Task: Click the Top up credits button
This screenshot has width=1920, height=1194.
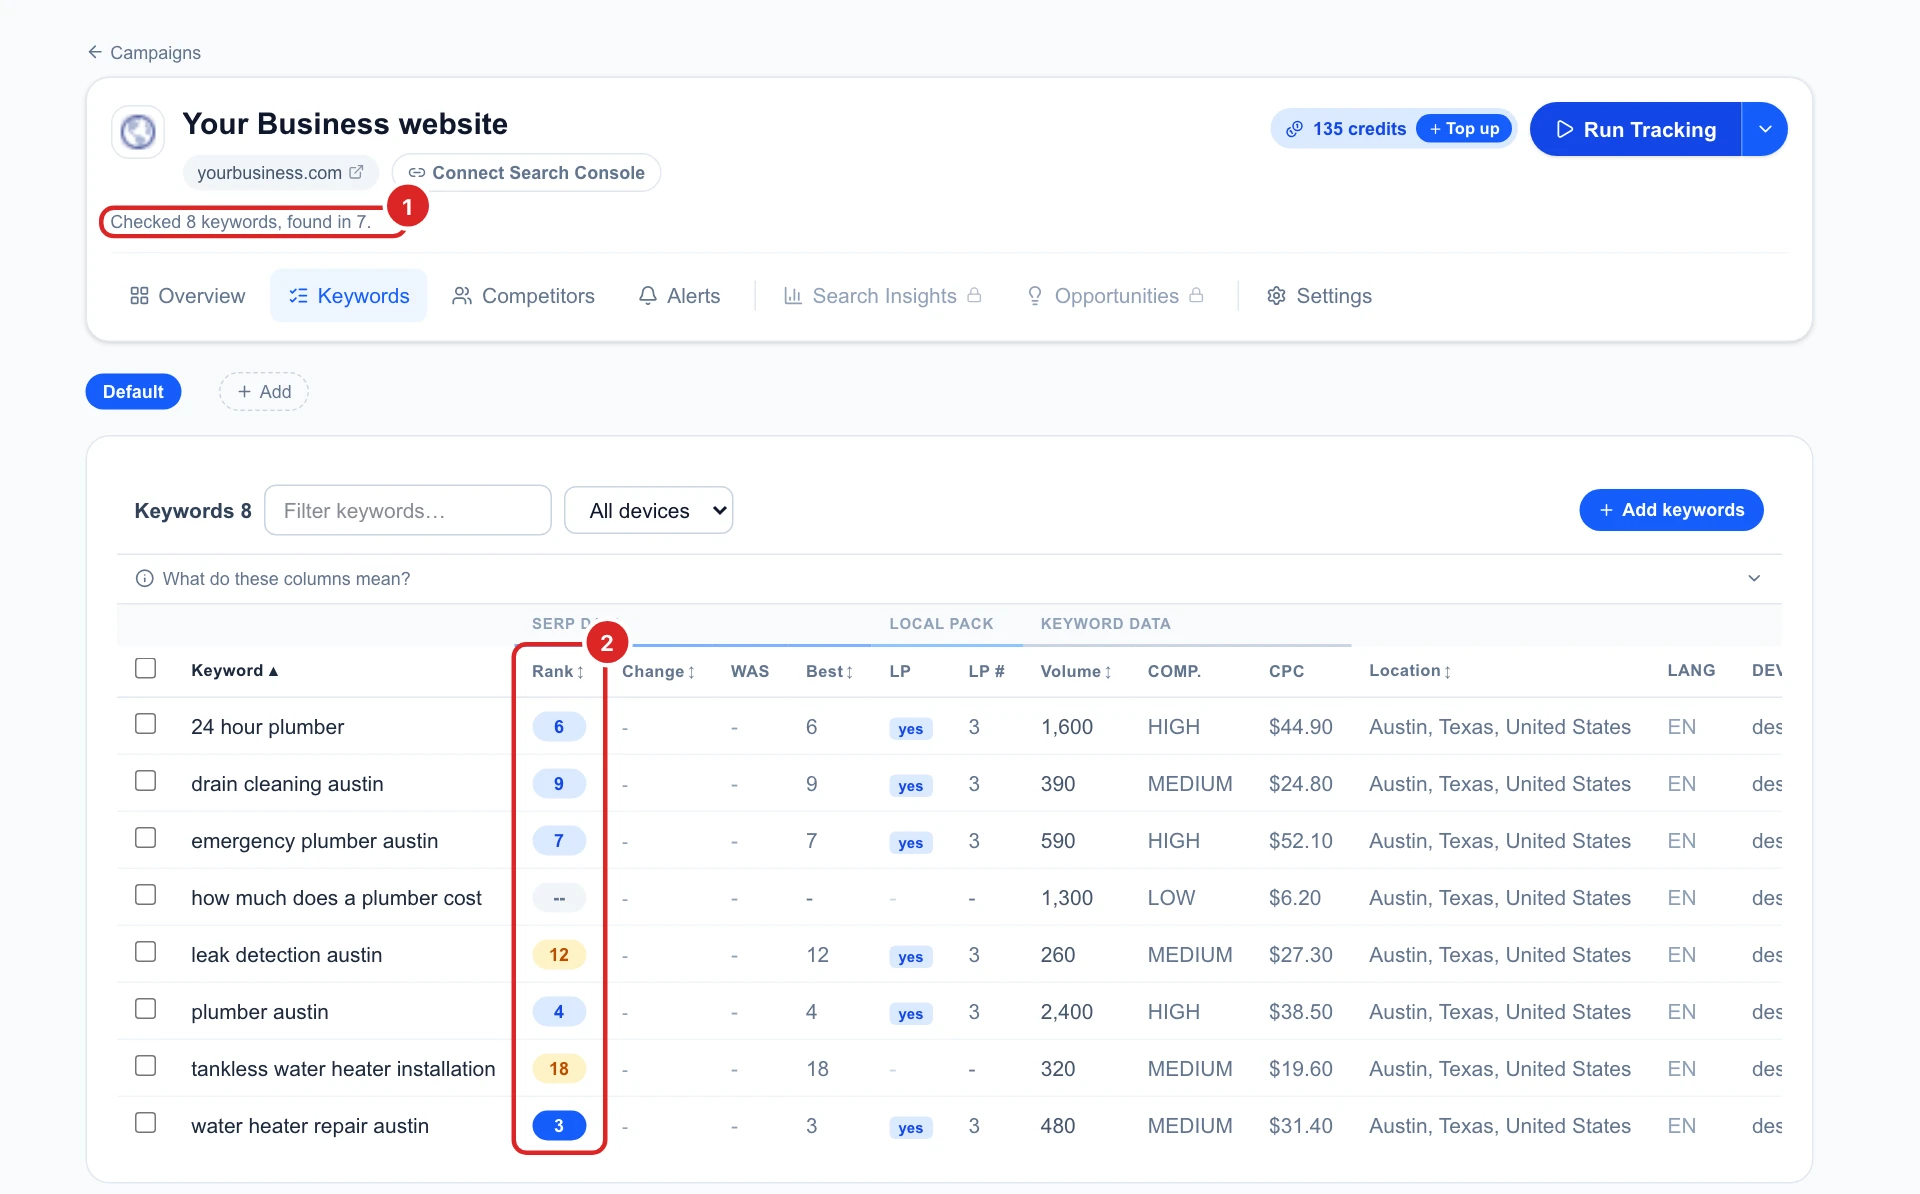Action: pyautogui.click(x=1464, y=129)
